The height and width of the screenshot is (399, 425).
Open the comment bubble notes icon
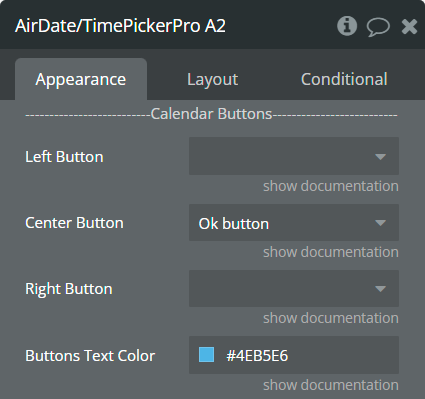pyautogui.click(x=378, y=27)
